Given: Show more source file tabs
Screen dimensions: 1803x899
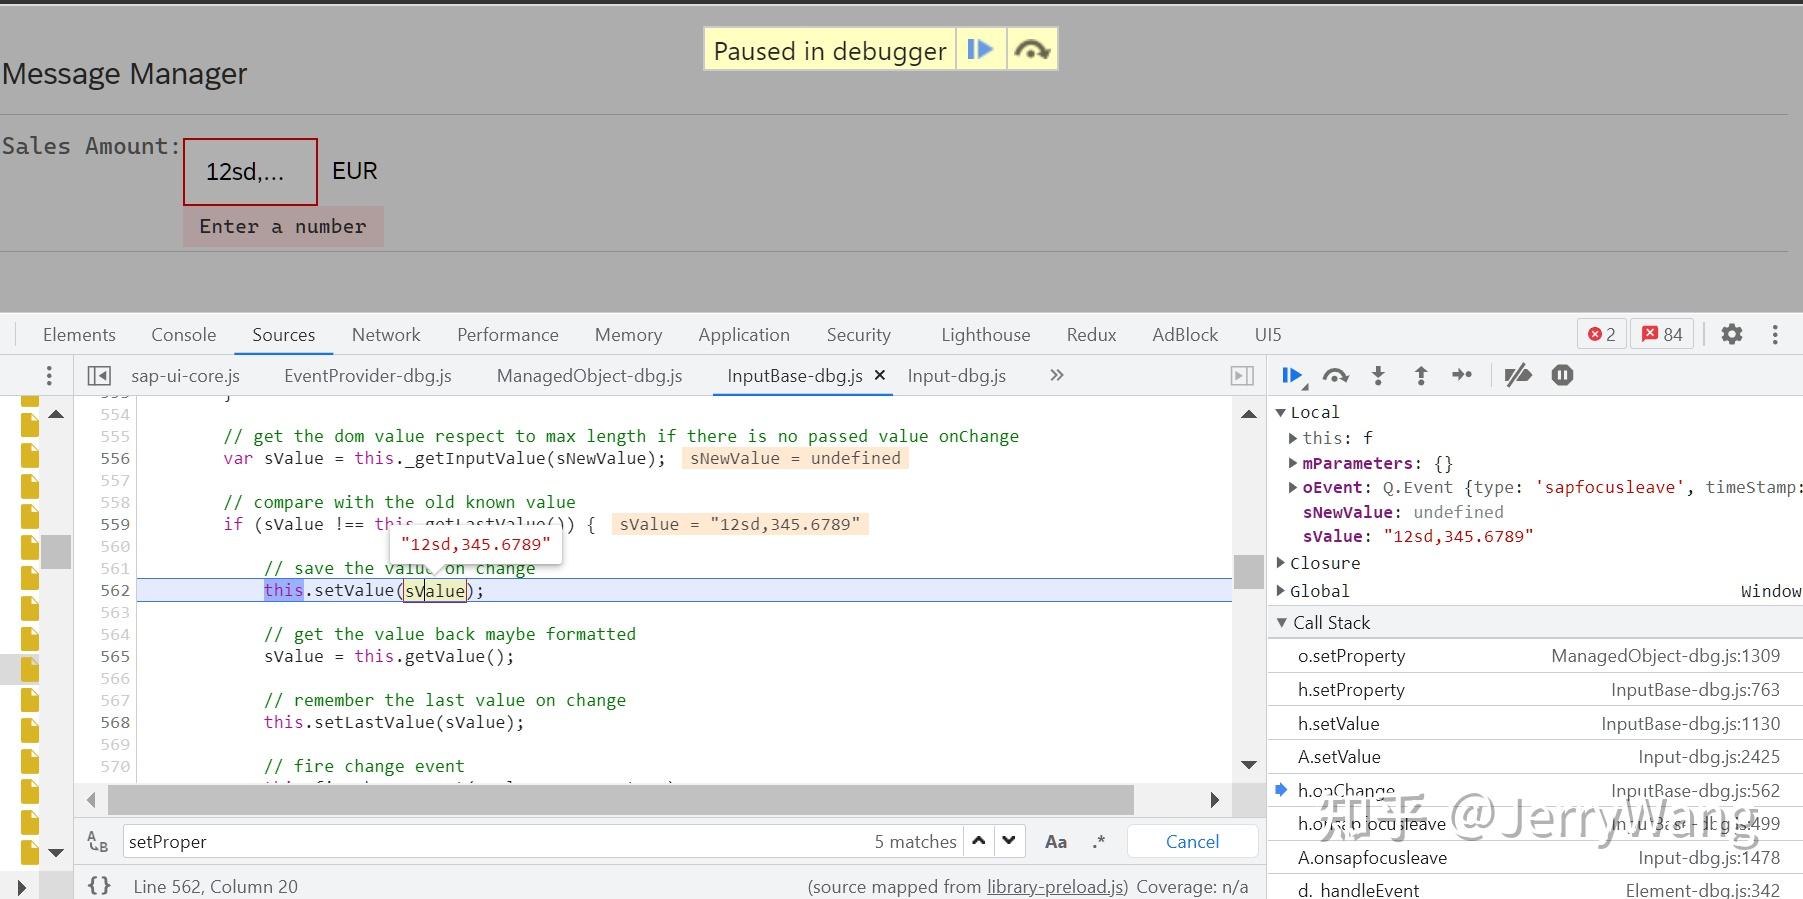Looking at the screenshot, I should click(x=1056, y=375).
